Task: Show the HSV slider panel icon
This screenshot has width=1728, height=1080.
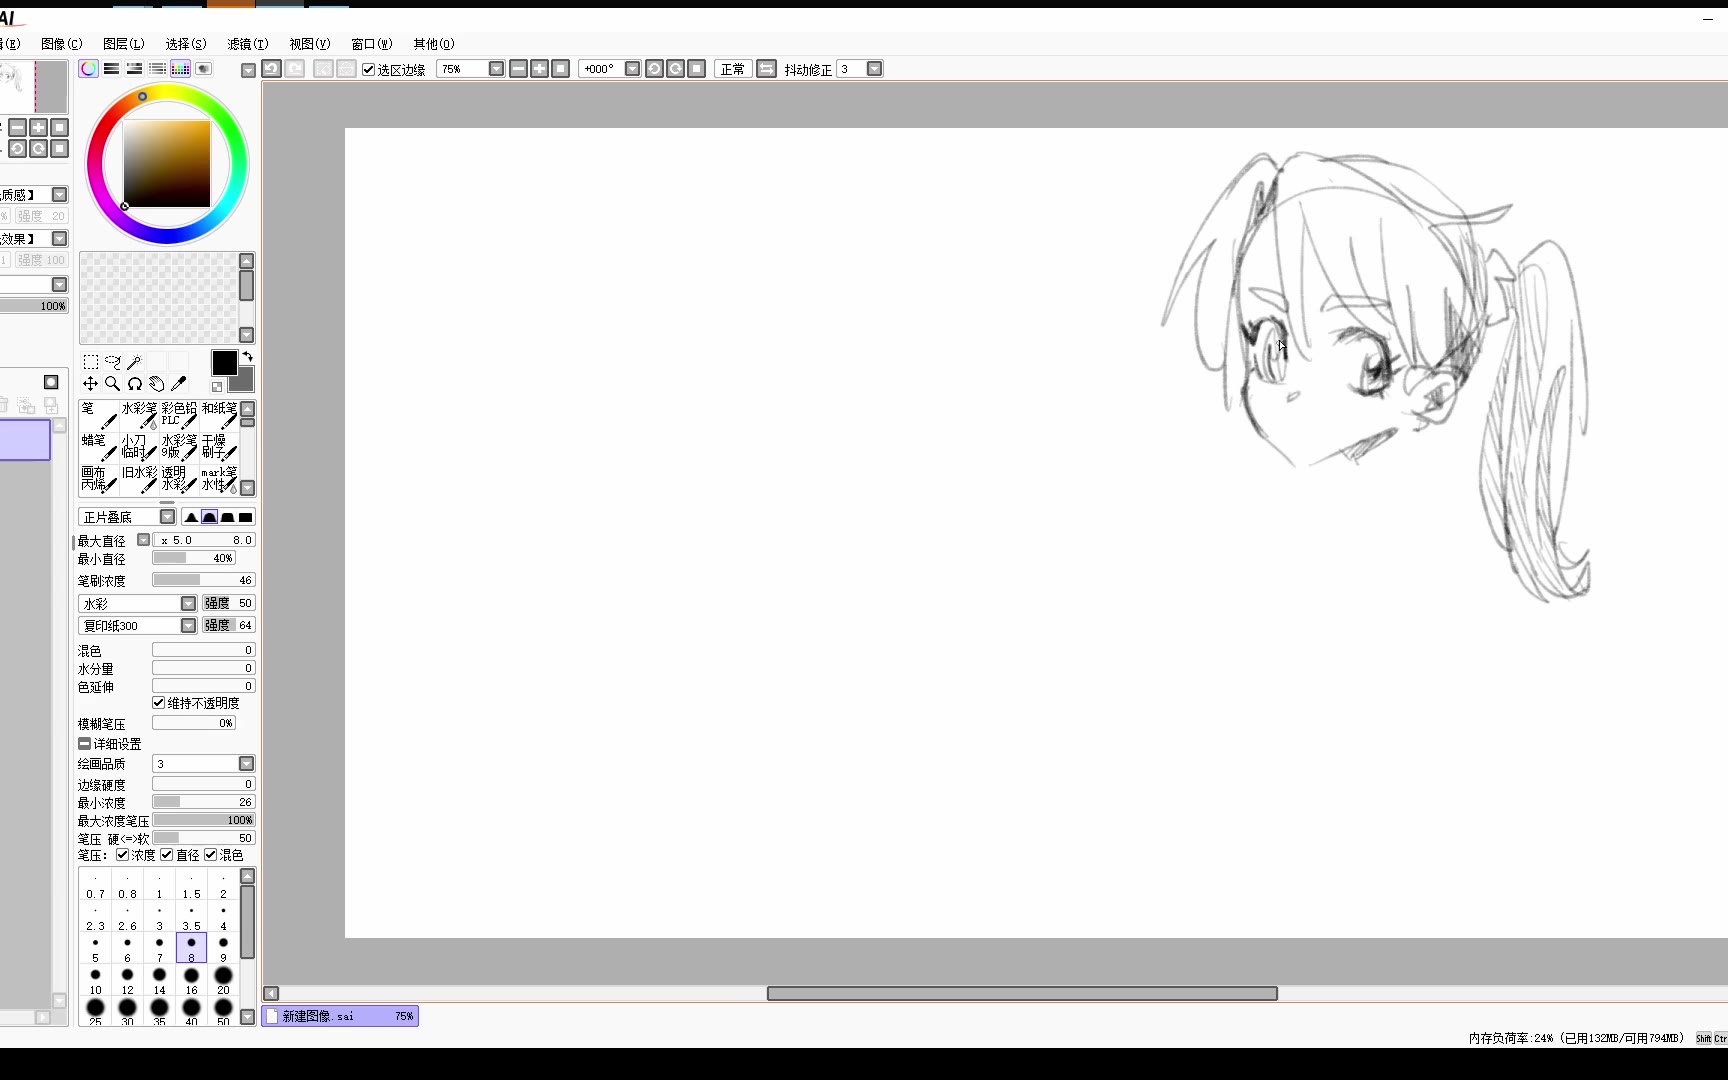Action: (135, 69)
